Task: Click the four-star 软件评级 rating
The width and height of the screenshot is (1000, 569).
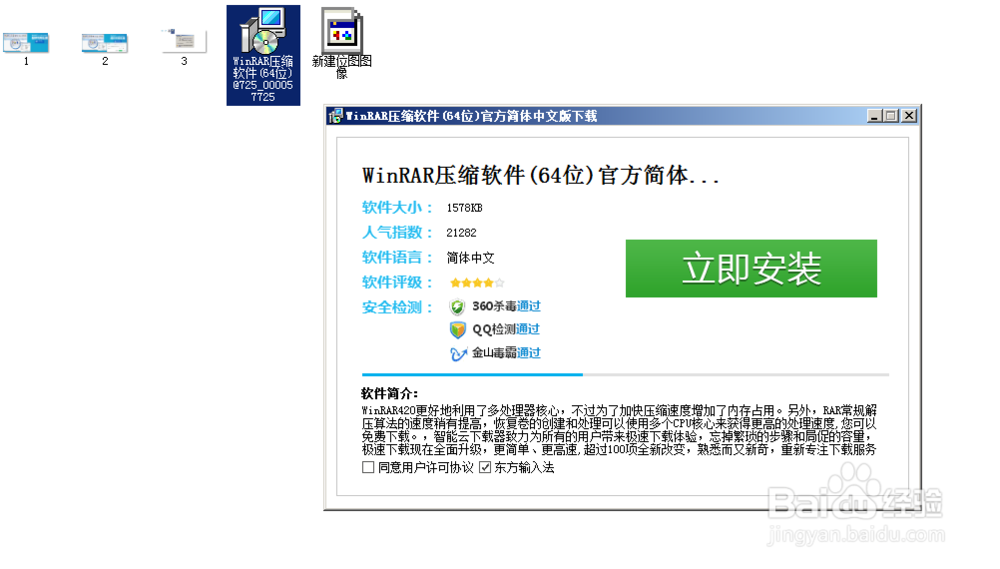Action: coord(477,283)
